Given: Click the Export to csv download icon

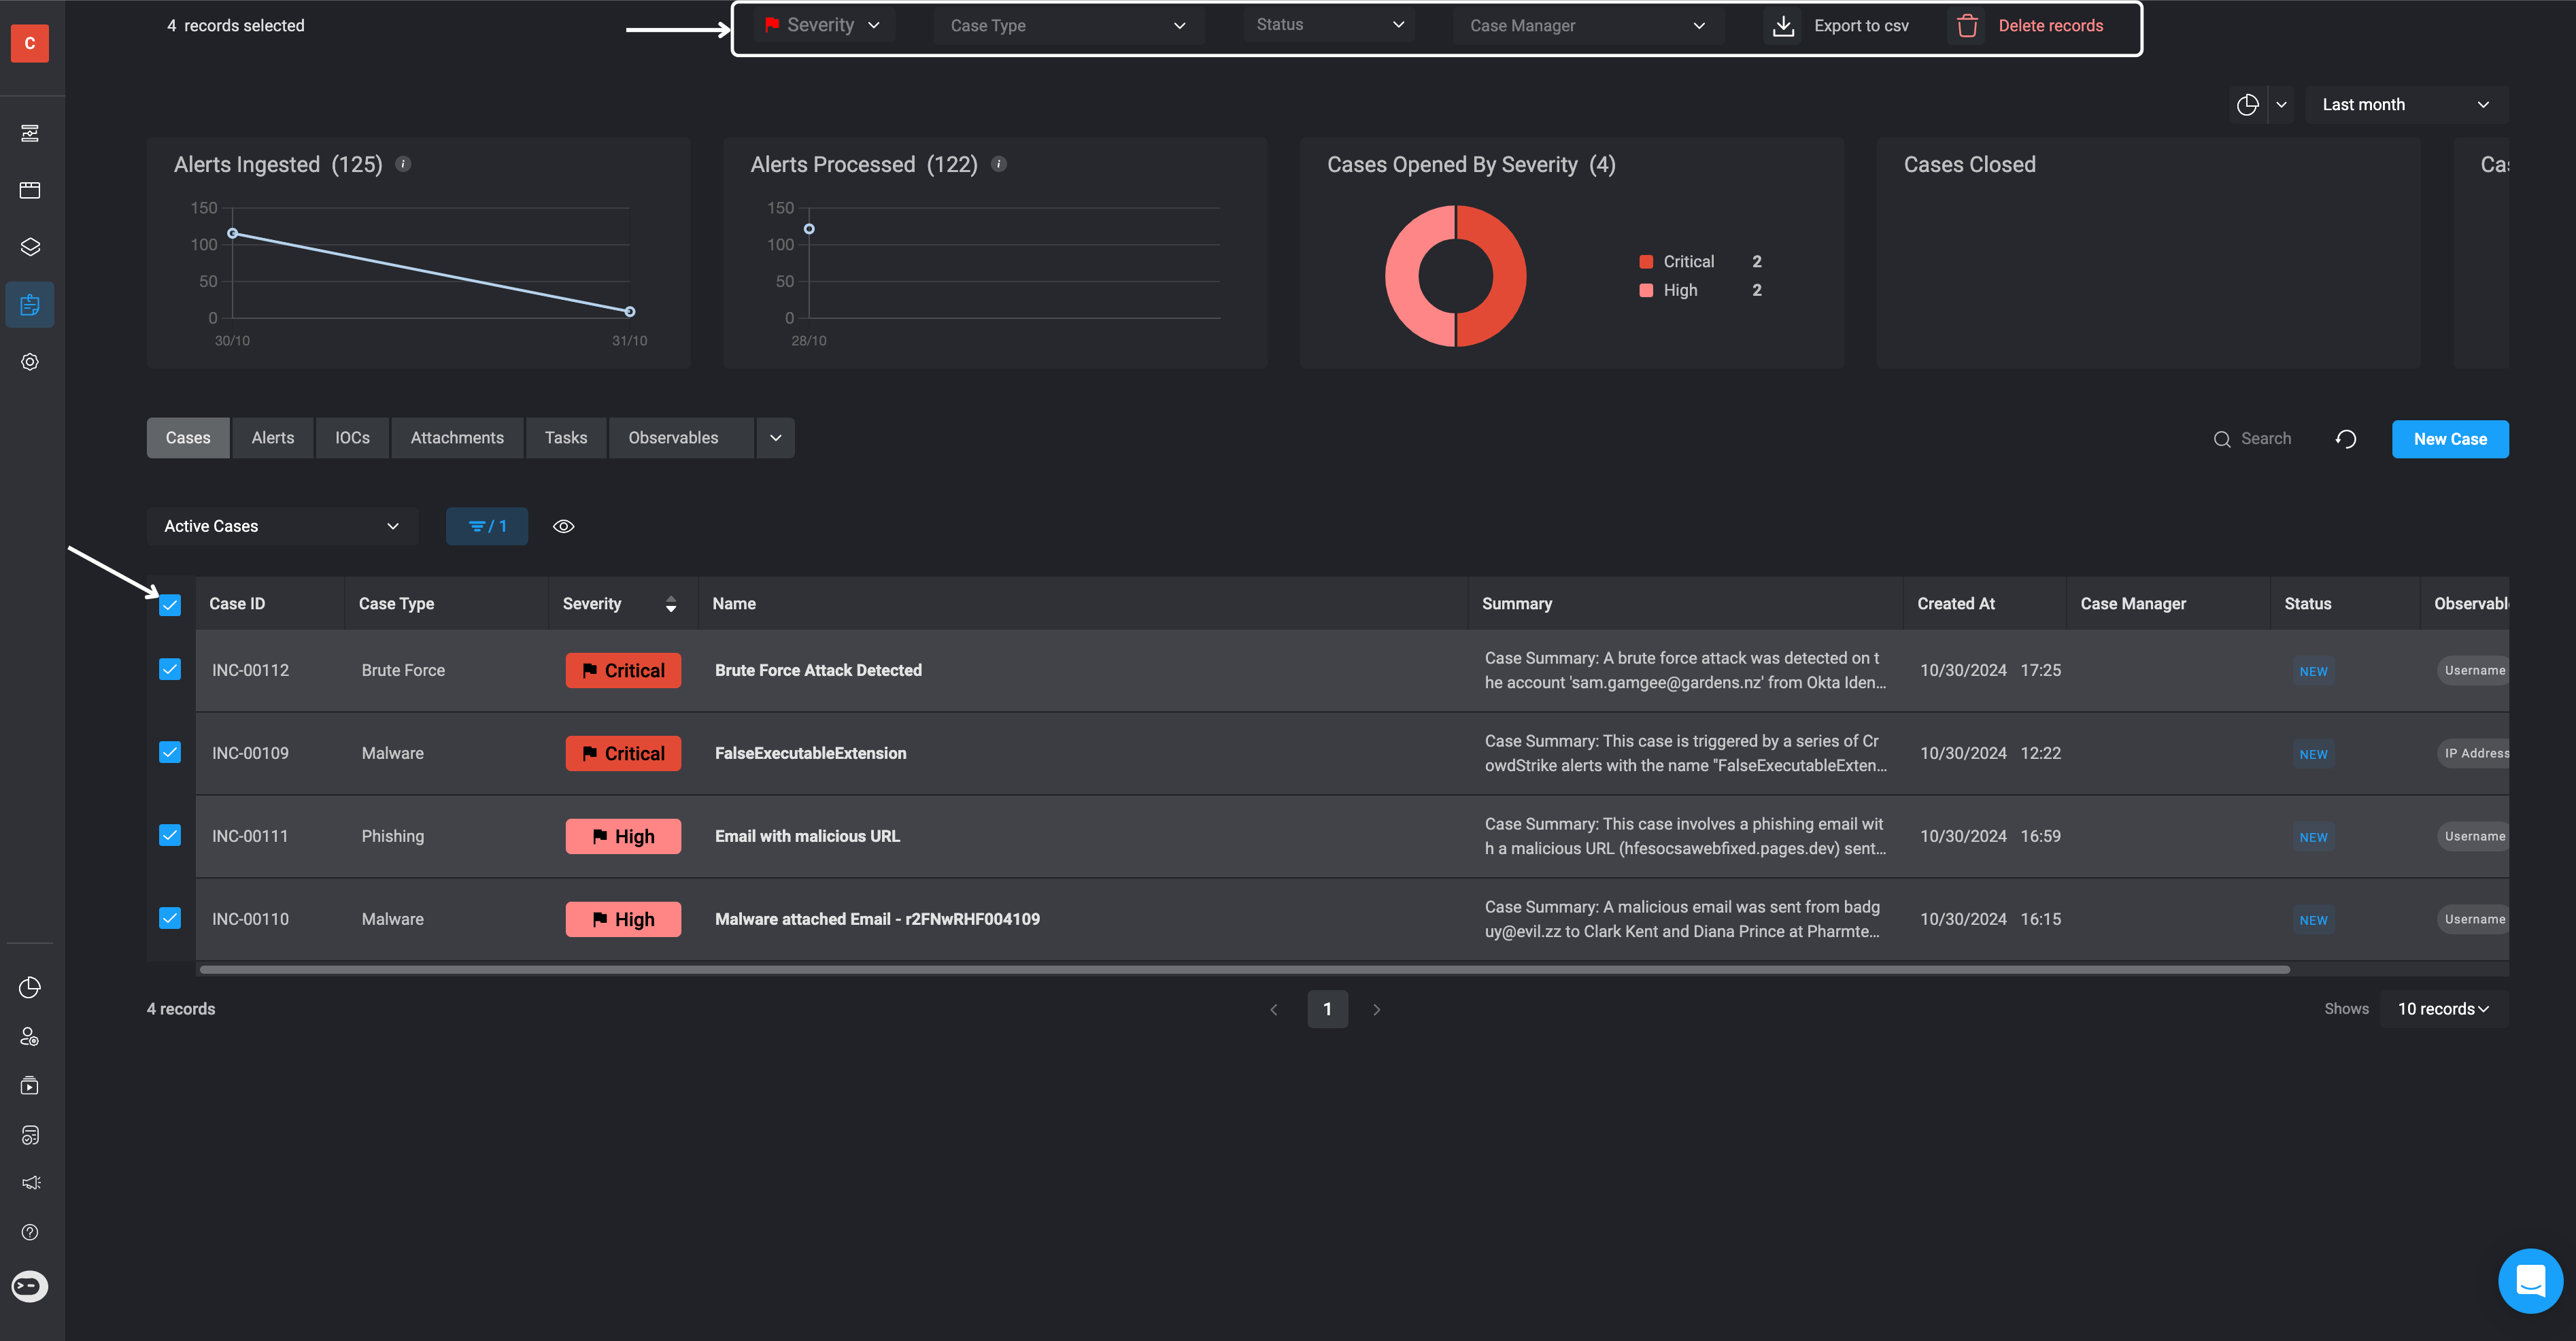Looking at the screenshot, I should pos(1783,26).
